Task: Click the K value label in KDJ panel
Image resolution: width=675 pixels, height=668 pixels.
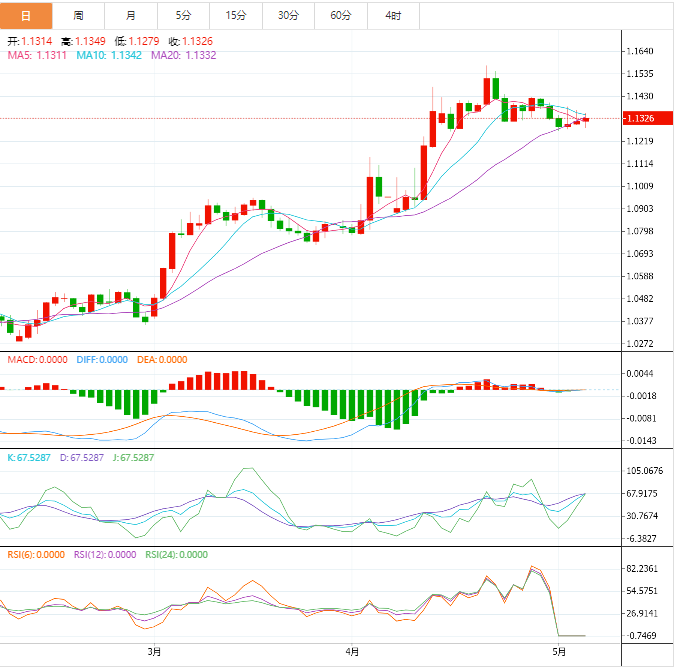Action: tap(28, 457)
